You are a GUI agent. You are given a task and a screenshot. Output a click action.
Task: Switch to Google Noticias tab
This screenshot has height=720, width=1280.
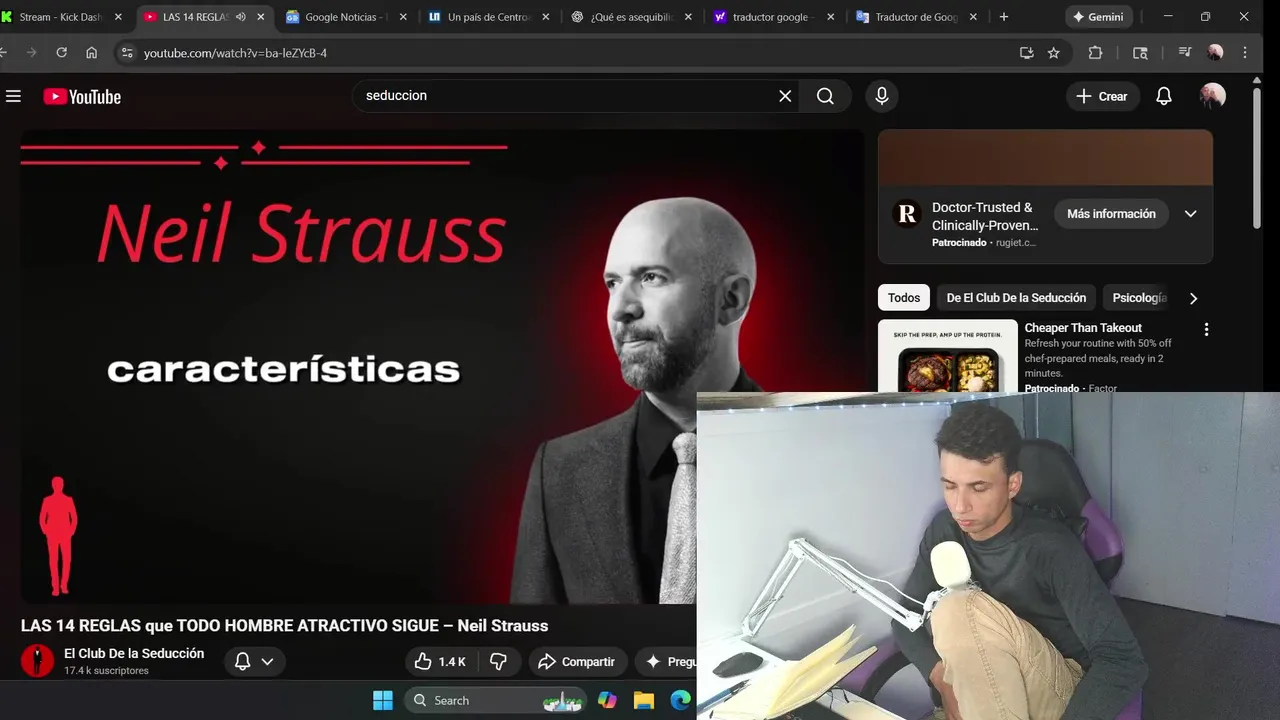pyautogui.click(x=344, y=17)
